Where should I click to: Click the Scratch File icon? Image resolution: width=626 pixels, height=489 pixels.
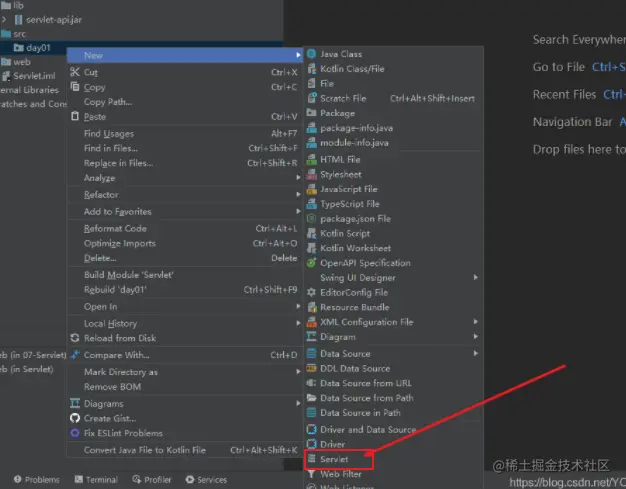311,98
